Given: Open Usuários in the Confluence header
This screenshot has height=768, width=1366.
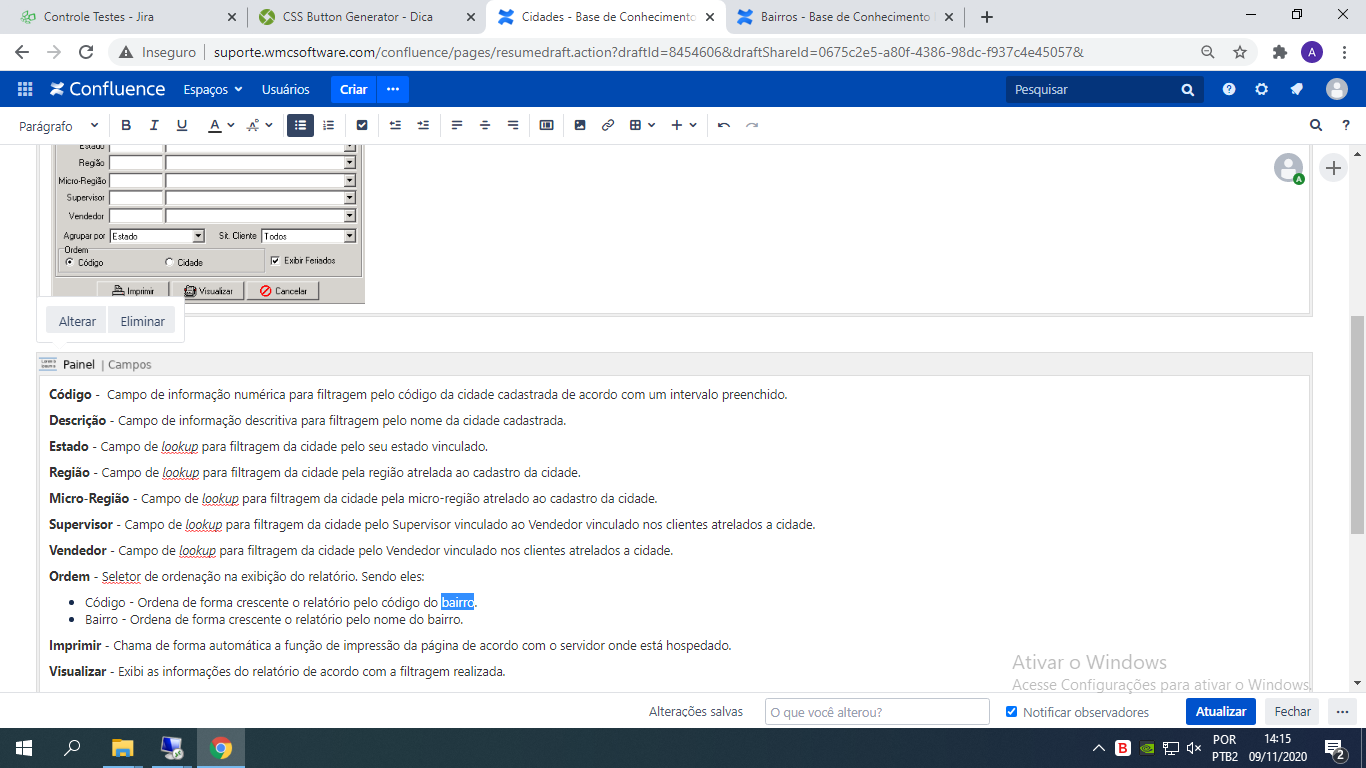Looking at the screenshot, I should pyautogui.click(x=285, y=89).
